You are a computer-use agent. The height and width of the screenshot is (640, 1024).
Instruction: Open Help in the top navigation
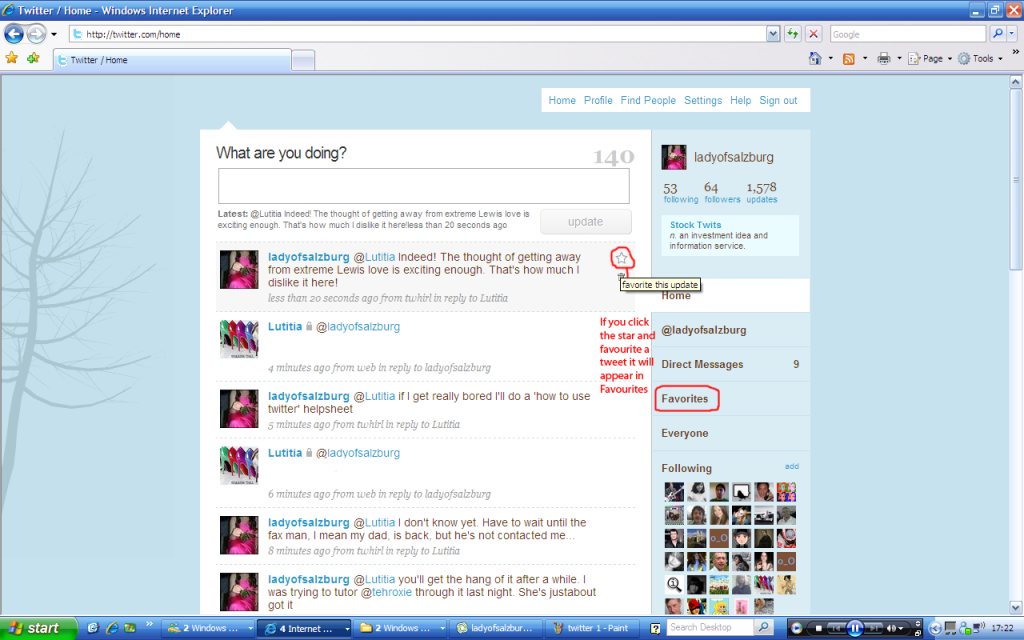(x=741, y=101)
